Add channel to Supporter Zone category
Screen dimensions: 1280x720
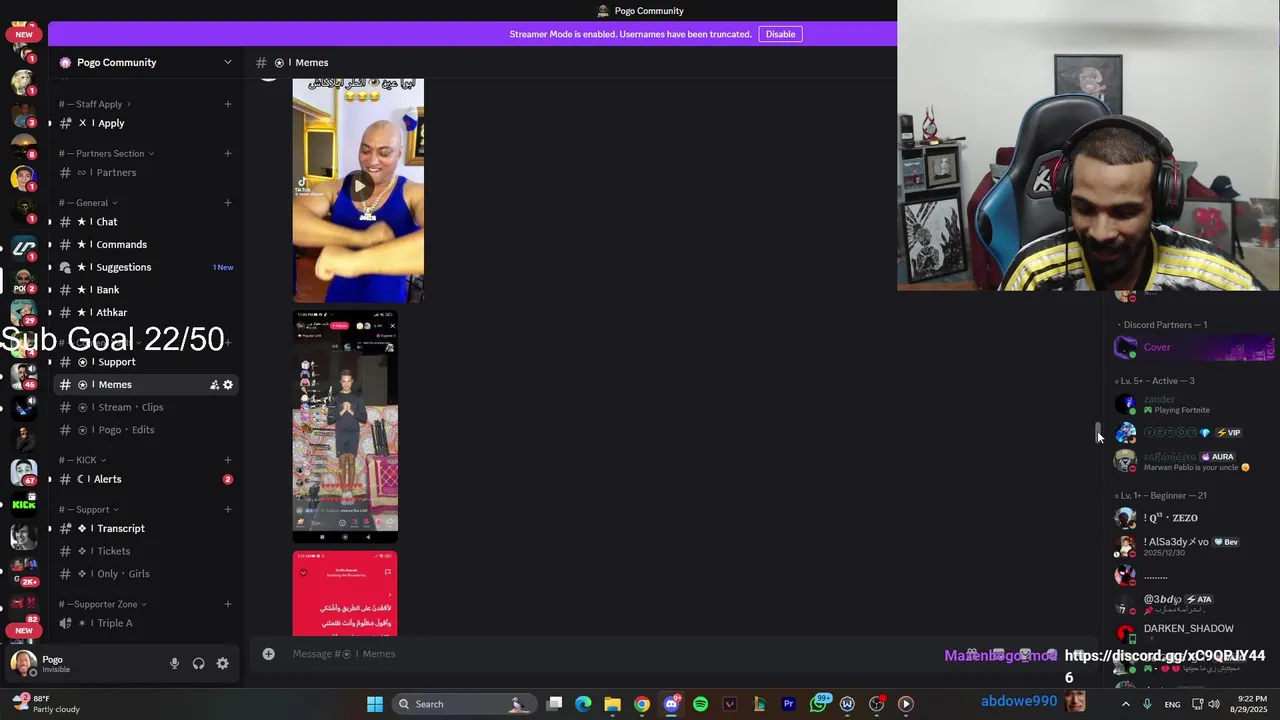tap(228, 604)
